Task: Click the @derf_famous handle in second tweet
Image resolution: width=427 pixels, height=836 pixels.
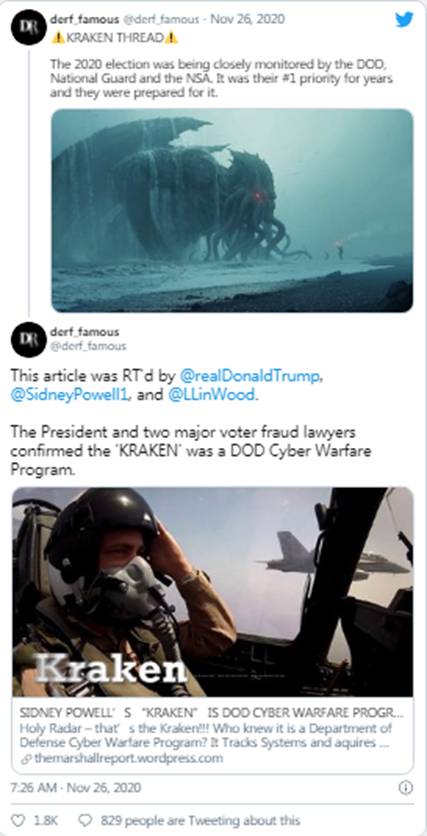Action: click(x=88, y=346)
